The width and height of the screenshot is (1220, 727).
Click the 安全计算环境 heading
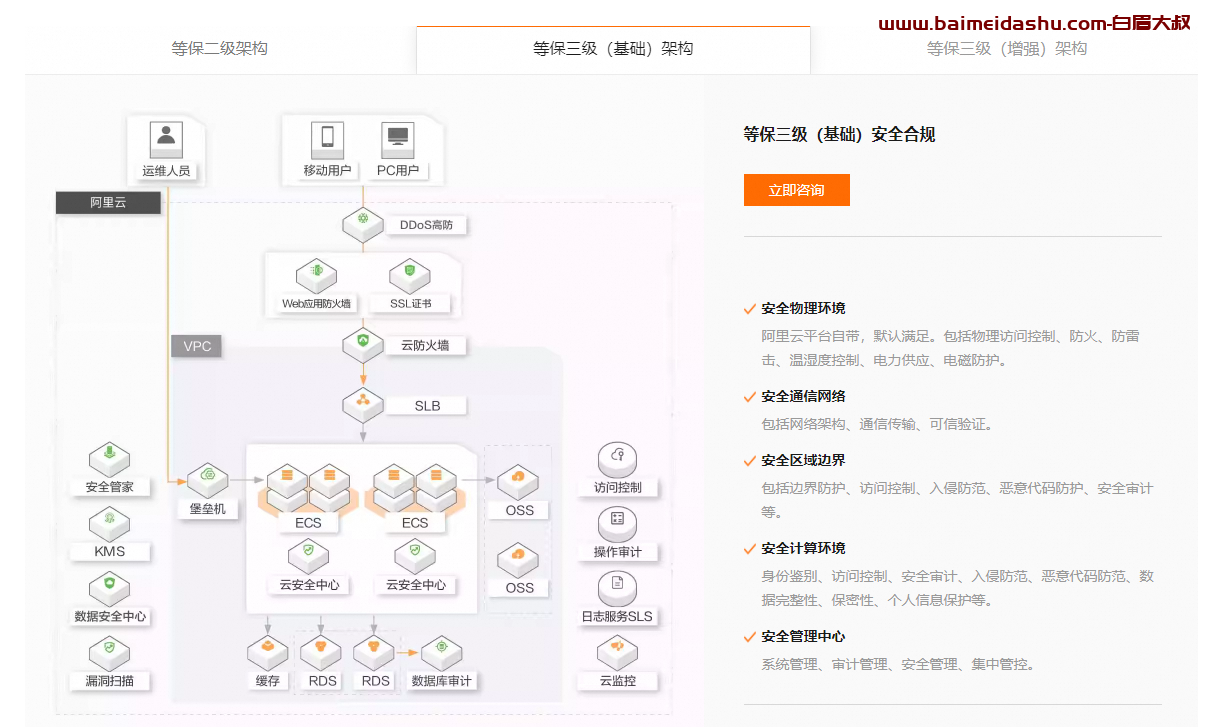click(803, 548)
